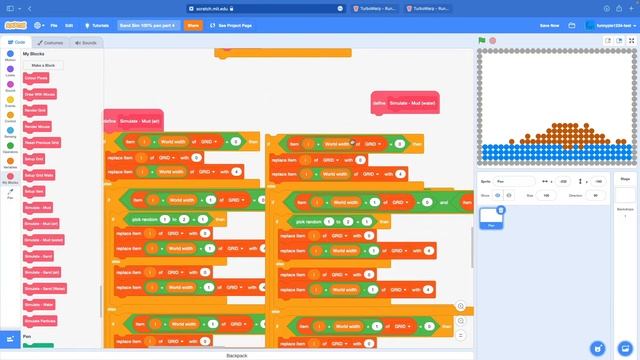Select the Variables blocks category
This screenshot has height=360, width=640.
pyautogui.click(x=10, y=163)
